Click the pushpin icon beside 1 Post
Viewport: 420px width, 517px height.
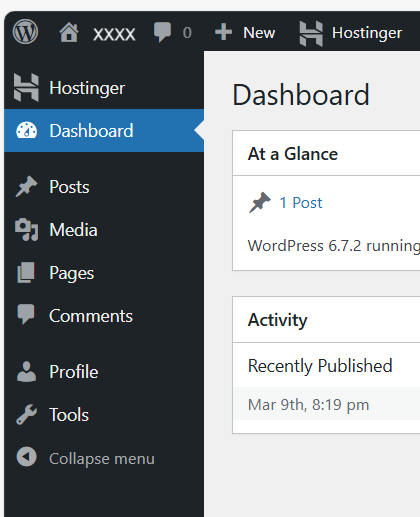tap(260, 202)
